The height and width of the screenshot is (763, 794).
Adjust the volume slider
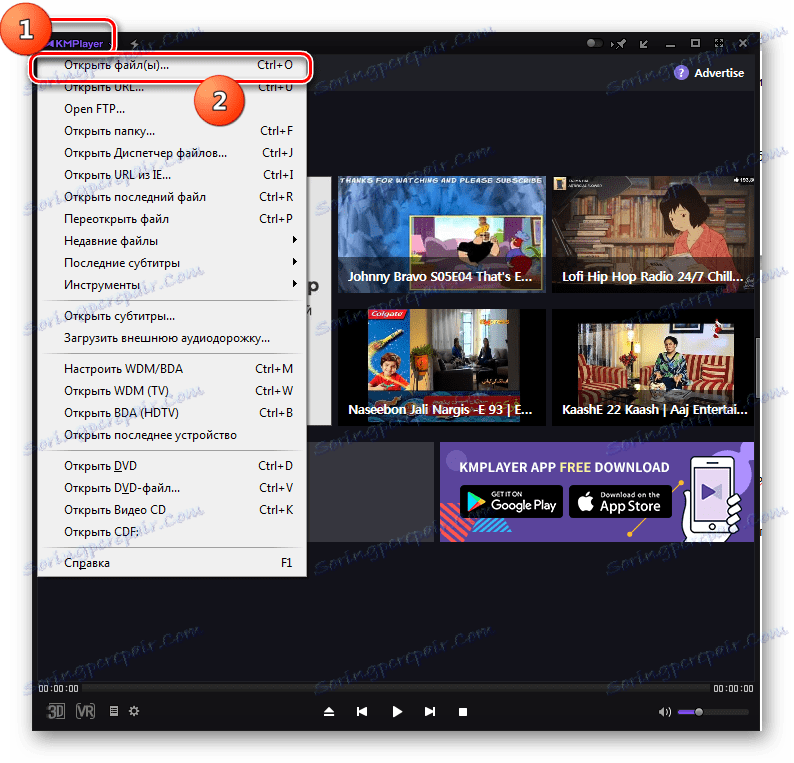713,712
